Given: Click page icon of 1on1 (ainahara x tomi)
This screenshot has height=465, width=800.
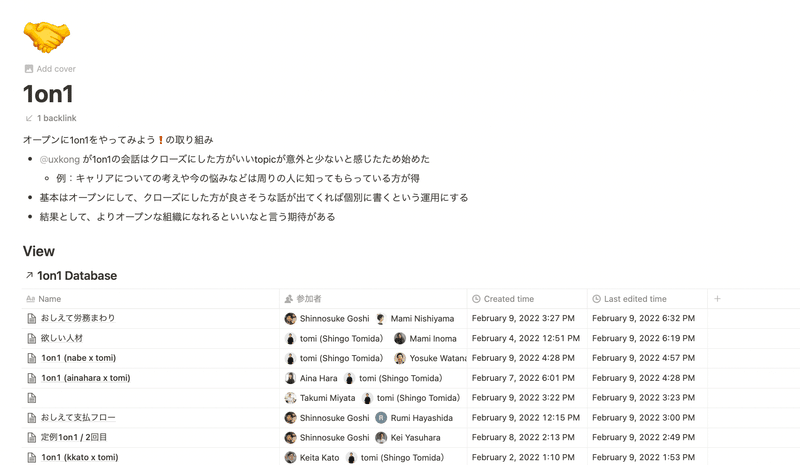Looking at the screenshot, I should click(32, 378).
